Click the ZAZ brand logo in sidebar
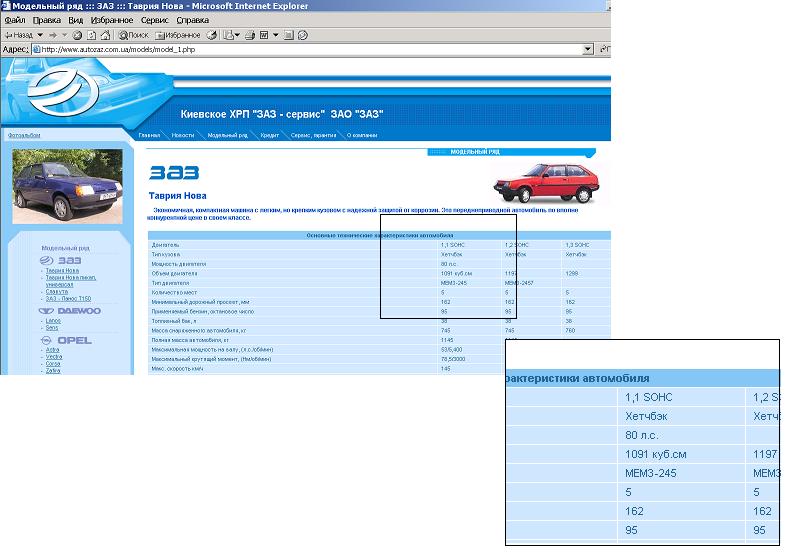Screen dimensions: 792x557 coord(64,259)
